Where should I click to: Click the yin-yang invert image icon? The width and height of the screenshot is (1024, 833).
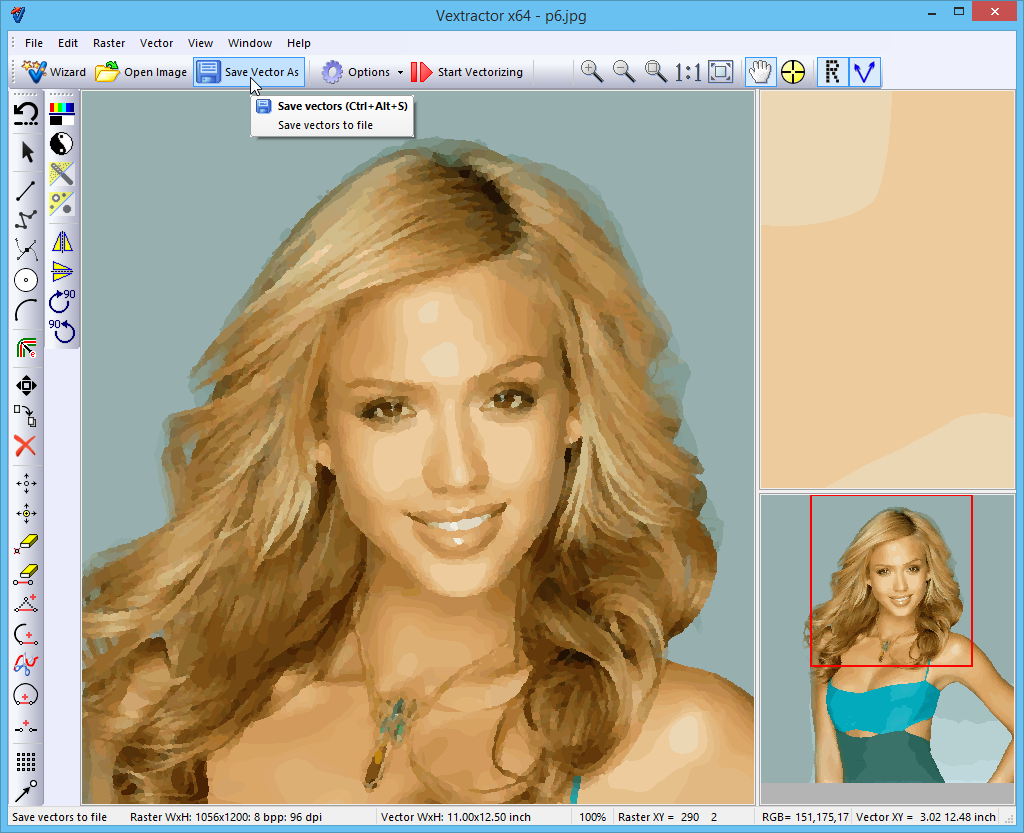pos(62,143)
